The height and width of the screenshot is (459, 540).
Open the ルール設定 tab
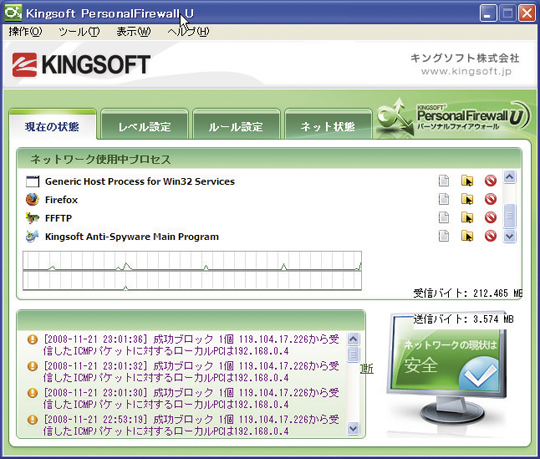tap(236, 127)
